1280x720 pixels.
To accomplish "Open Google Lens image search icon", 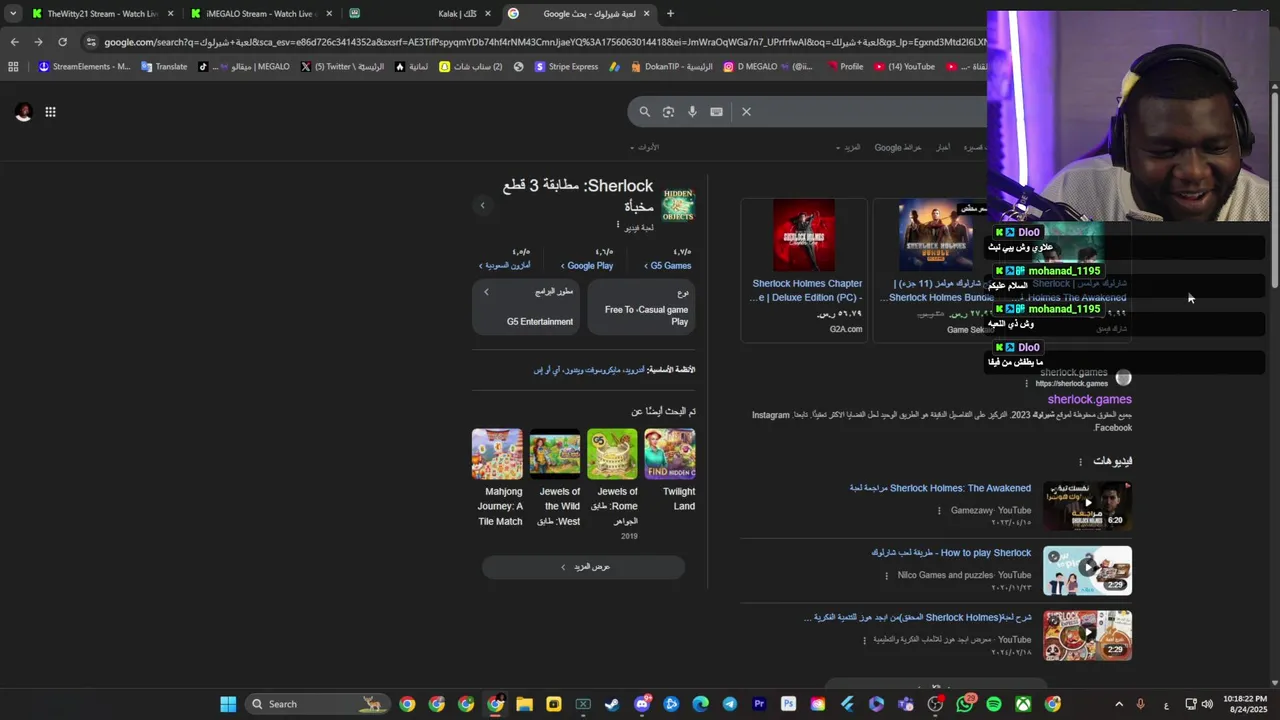I will click(x=668, y=112).
